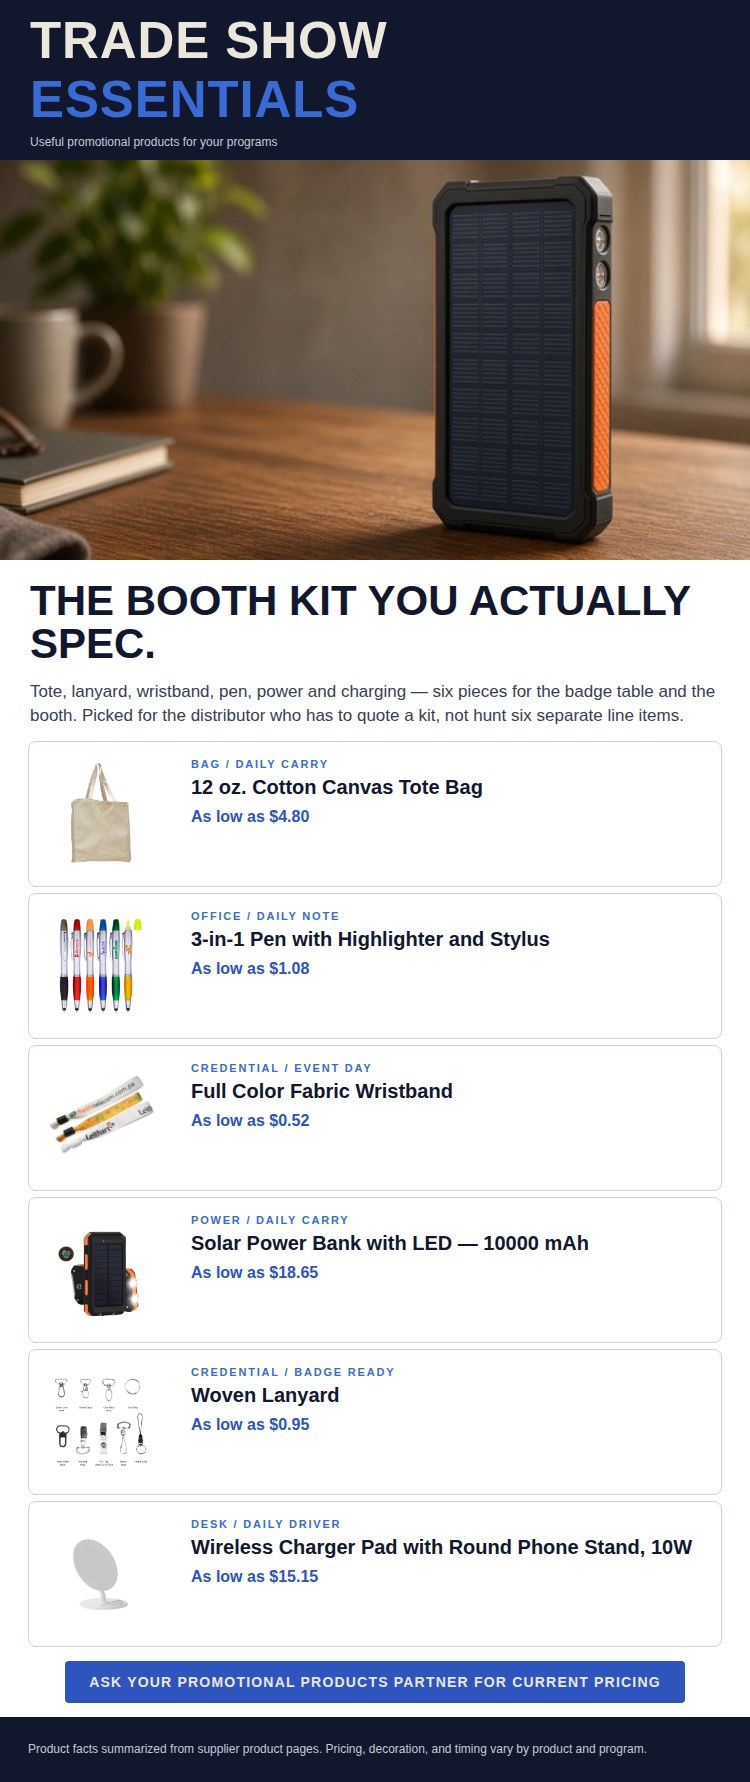Click the POWER / DAILY CARRY category label

click(x=270, y=1220)
